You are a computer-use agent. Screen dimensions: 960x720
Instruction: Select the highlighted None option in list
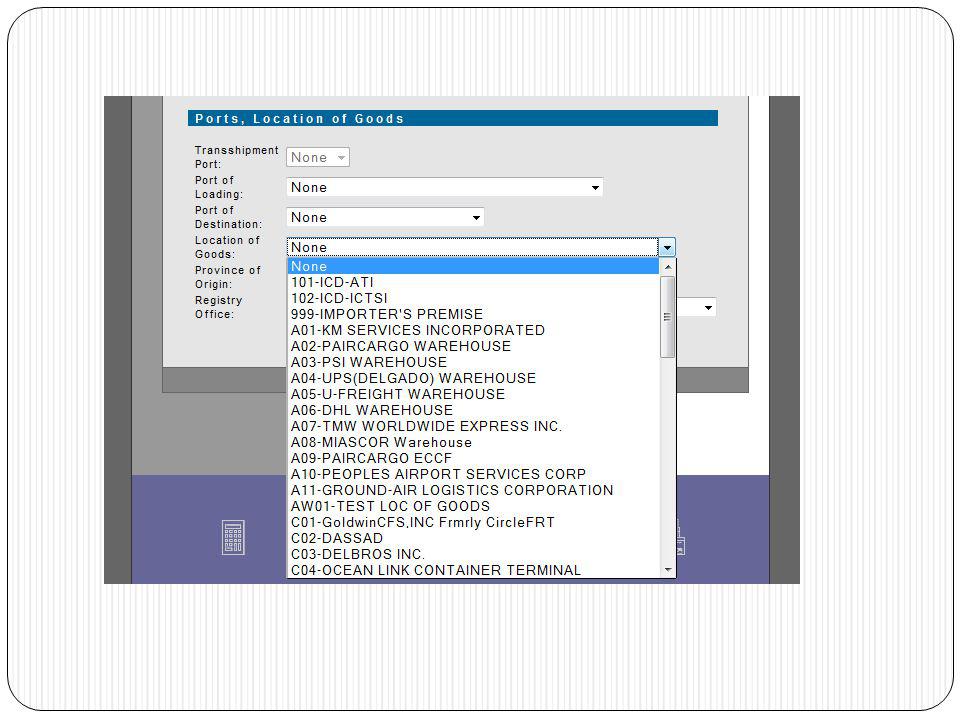pos(473,266)
